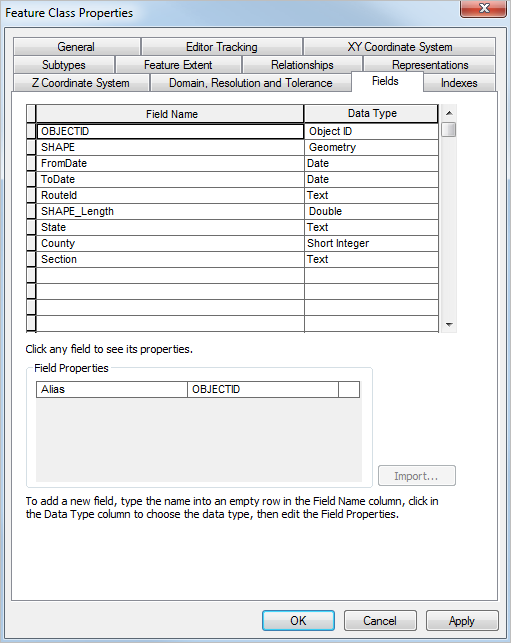Edit the Alias value OBJECTID
The image size is (511, 643).
tap(263, 389)
